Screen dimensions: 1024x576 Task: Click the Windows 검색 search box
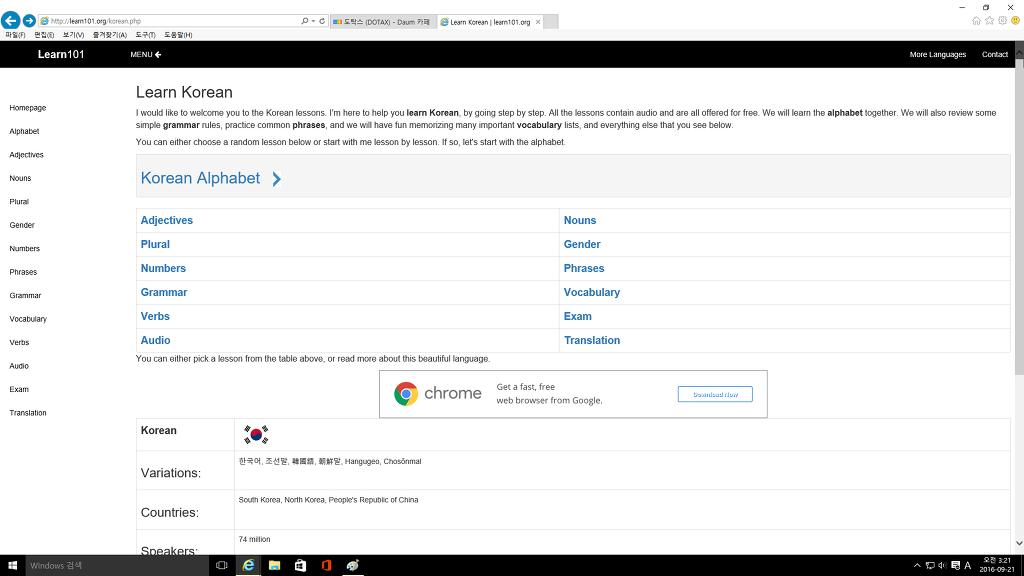[116, 566]
